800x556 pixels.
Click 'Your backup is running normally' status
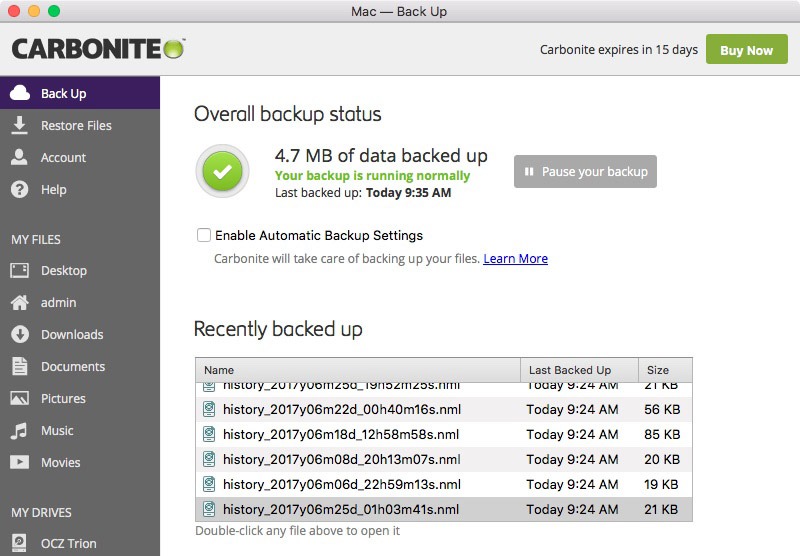(x=372, y=175)
